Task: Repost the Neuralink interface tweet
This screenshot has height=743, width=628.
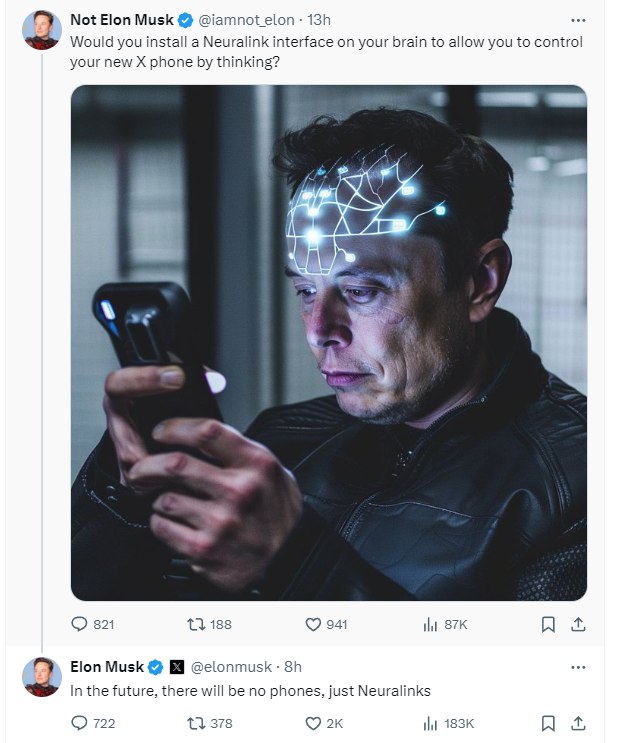Action: (209, 625)
